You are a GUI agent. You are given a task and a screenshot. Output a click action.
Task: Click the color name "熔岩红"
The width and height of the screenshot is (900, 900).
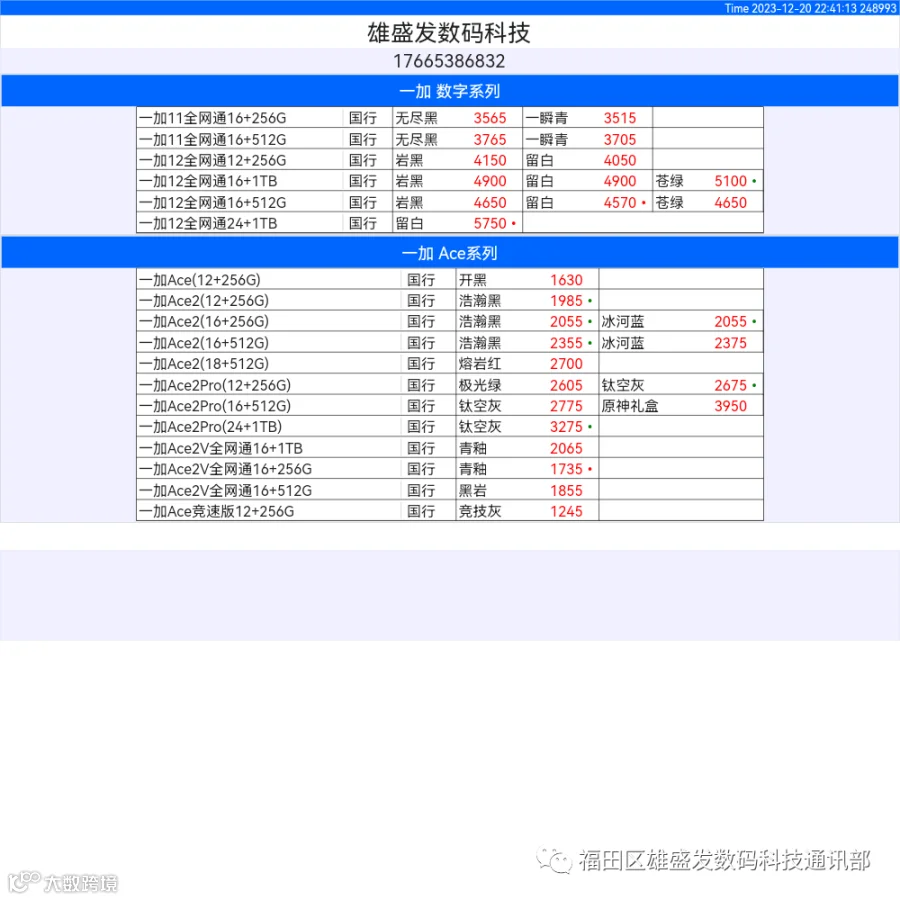[x=480, y=364]
